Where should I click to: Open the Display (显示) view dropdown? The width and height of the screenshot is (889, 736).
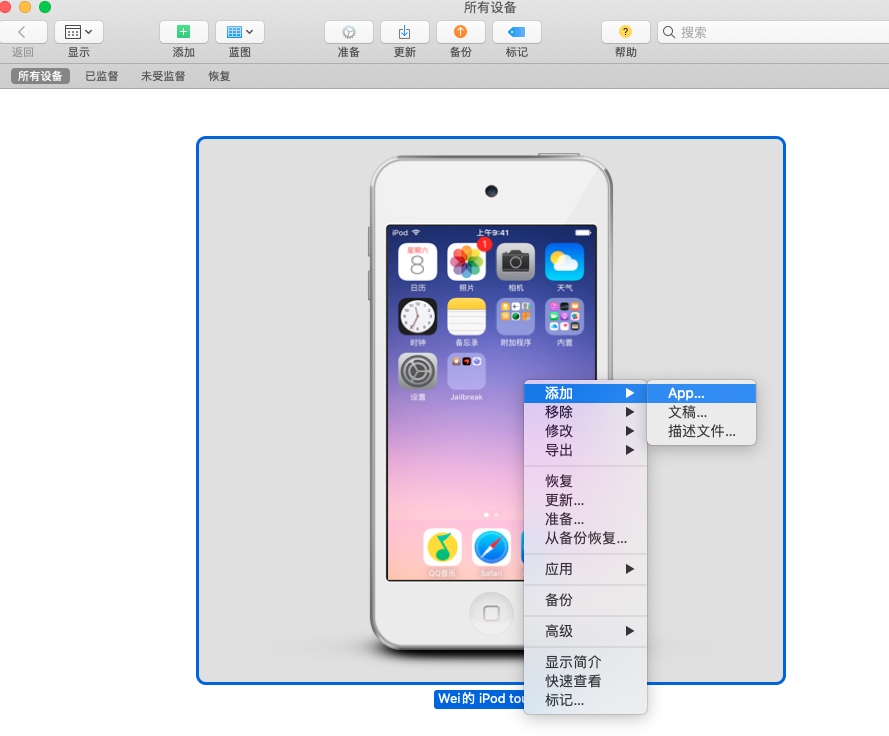(78, 32)
